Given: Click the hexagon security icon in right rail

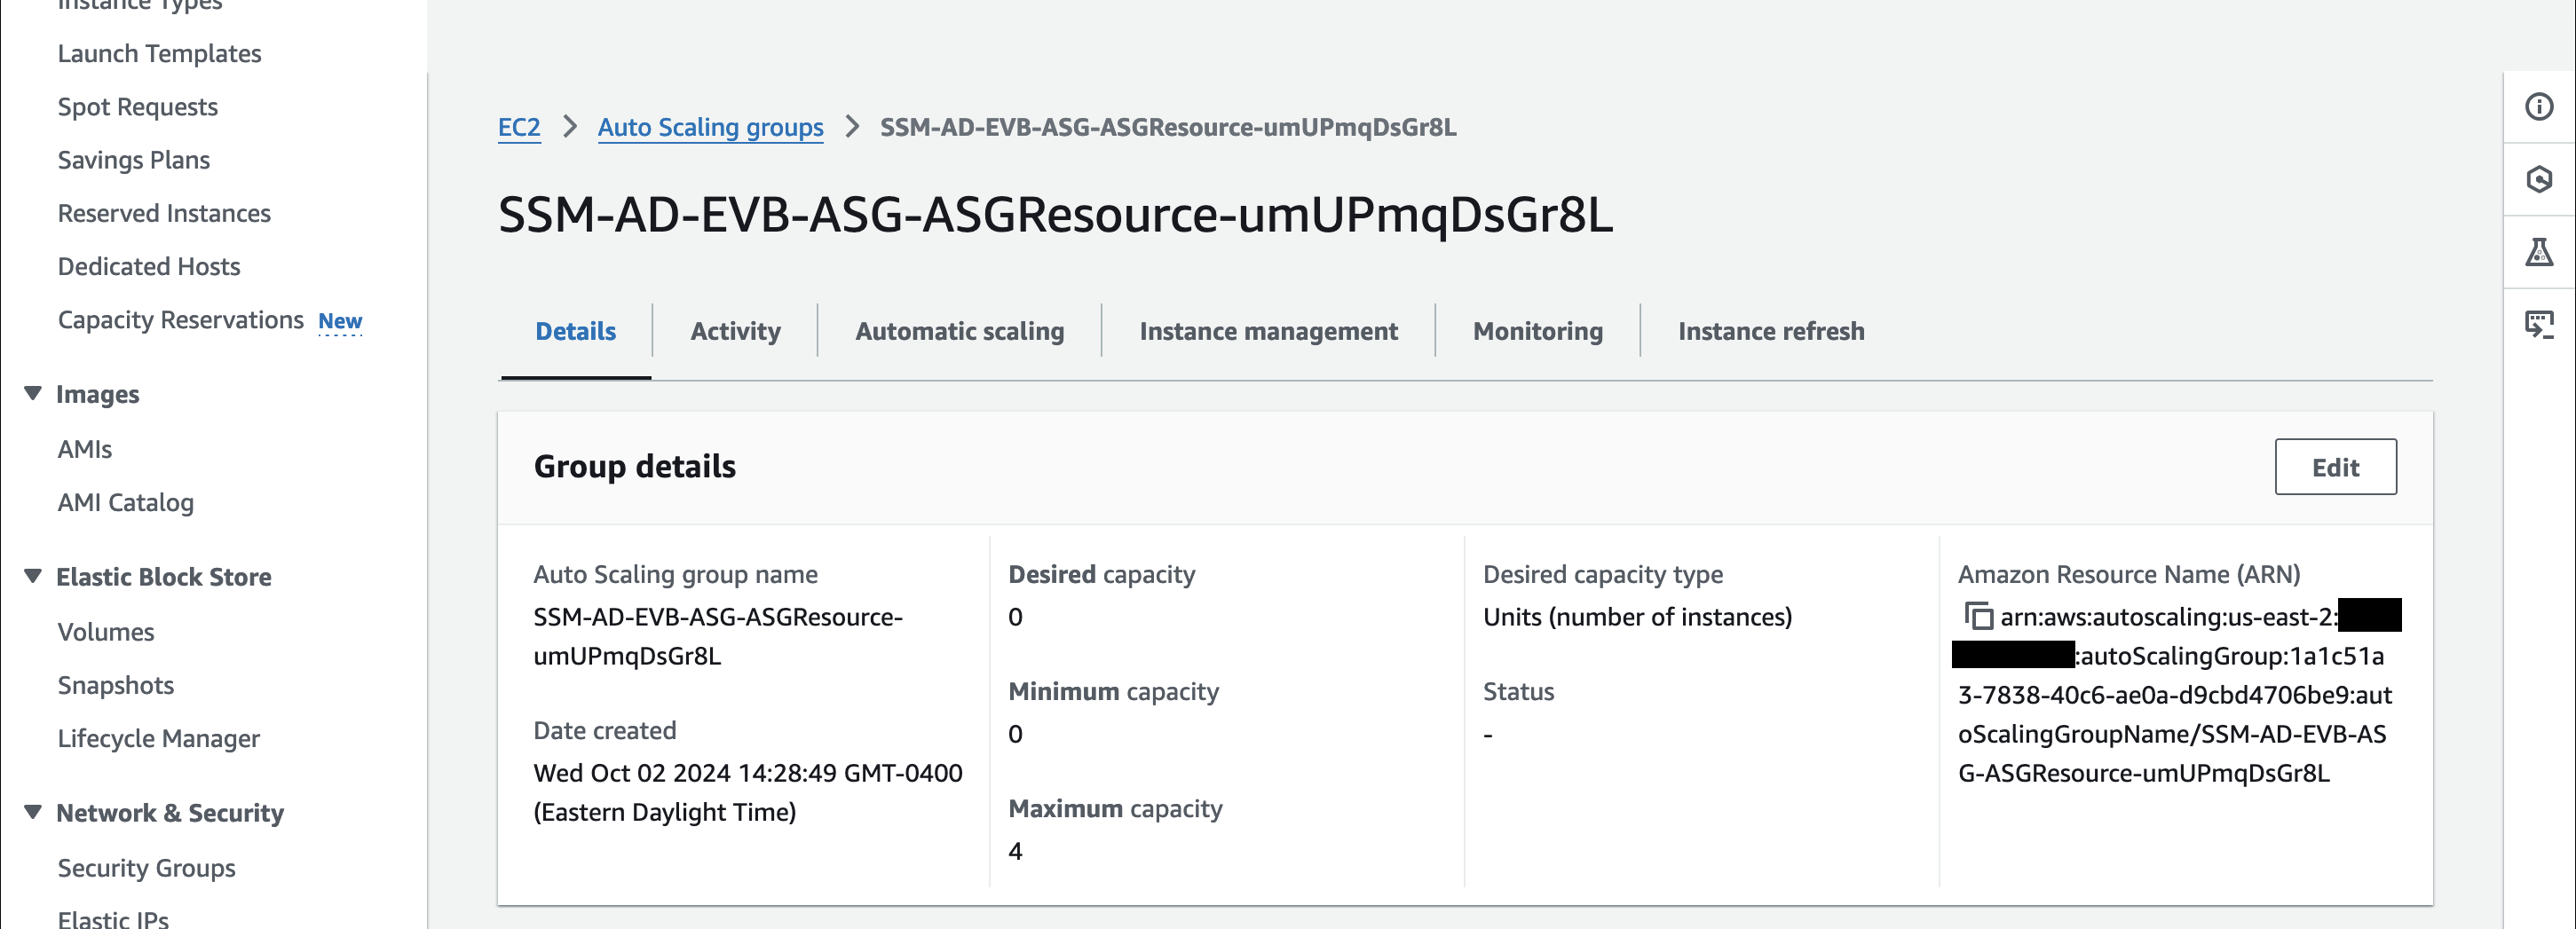Looking at the screenshot, I should click(2538, 180).
